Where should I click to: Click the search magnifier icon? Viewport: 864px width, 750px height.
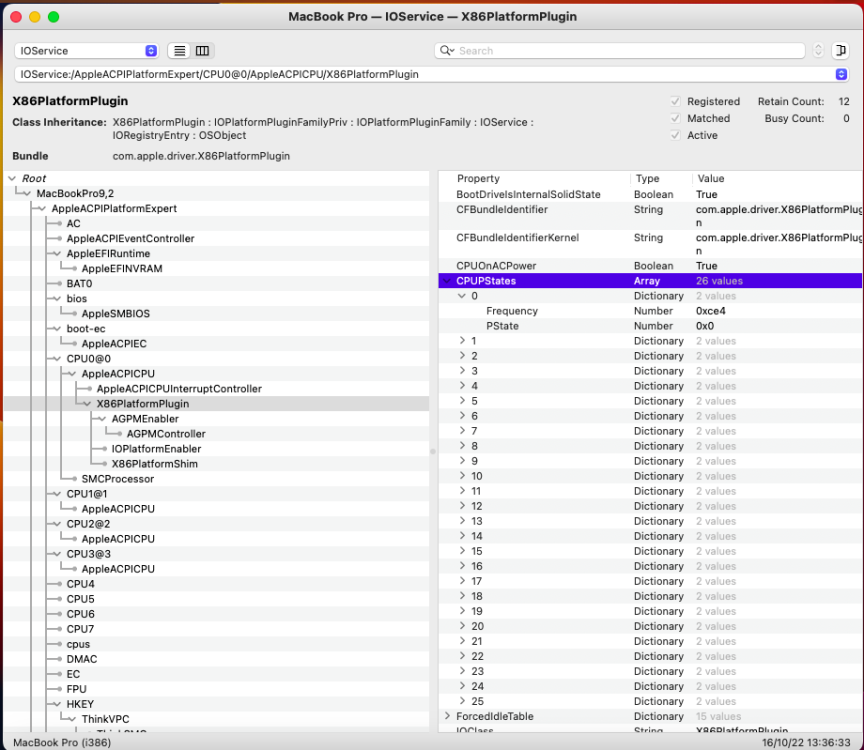(445, 51)
